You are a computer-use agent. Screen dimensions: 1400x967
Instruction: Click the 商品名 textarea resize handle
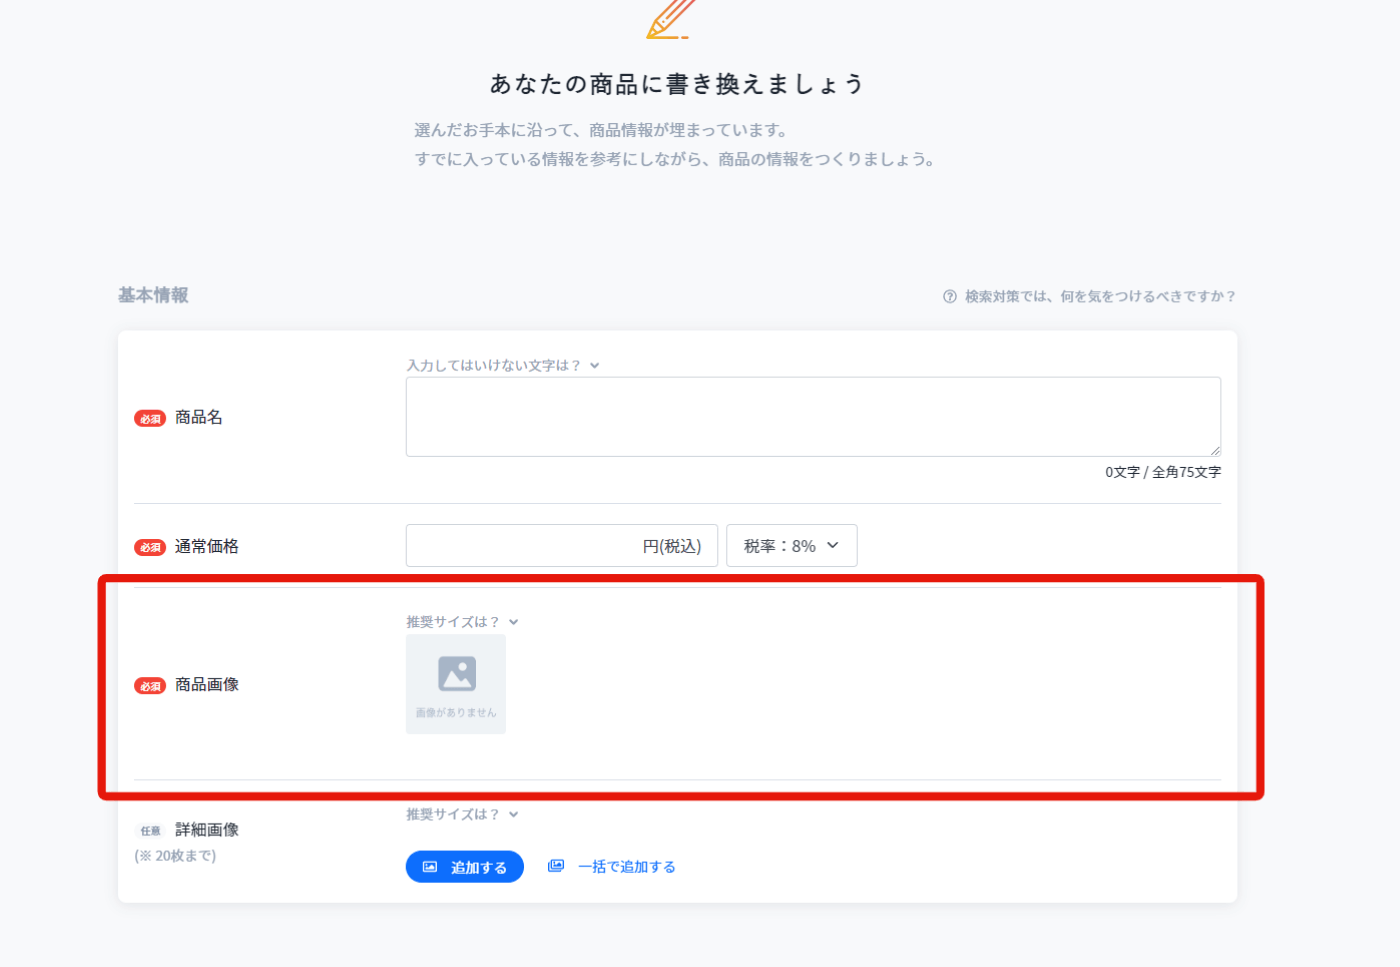coord(1215,451)
